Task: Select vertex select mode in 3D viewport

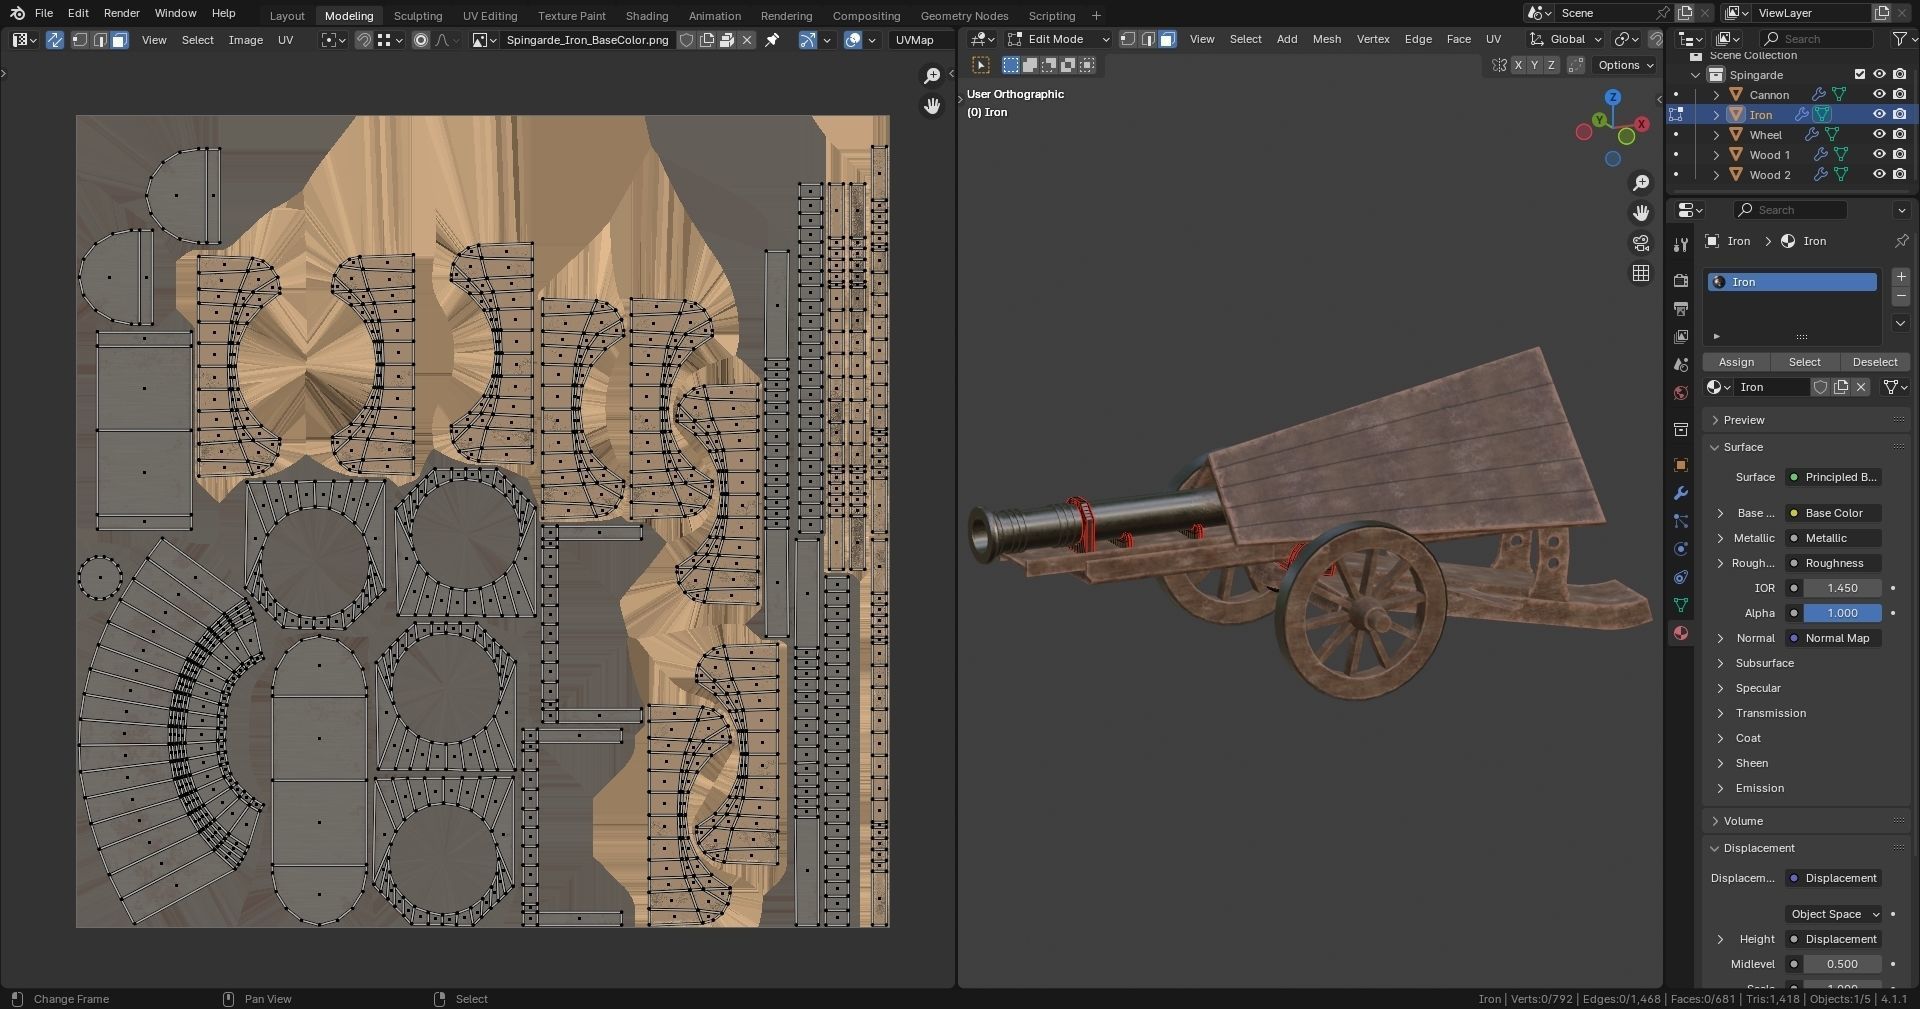Action: pyautogui.click(x=1128, y=39)
